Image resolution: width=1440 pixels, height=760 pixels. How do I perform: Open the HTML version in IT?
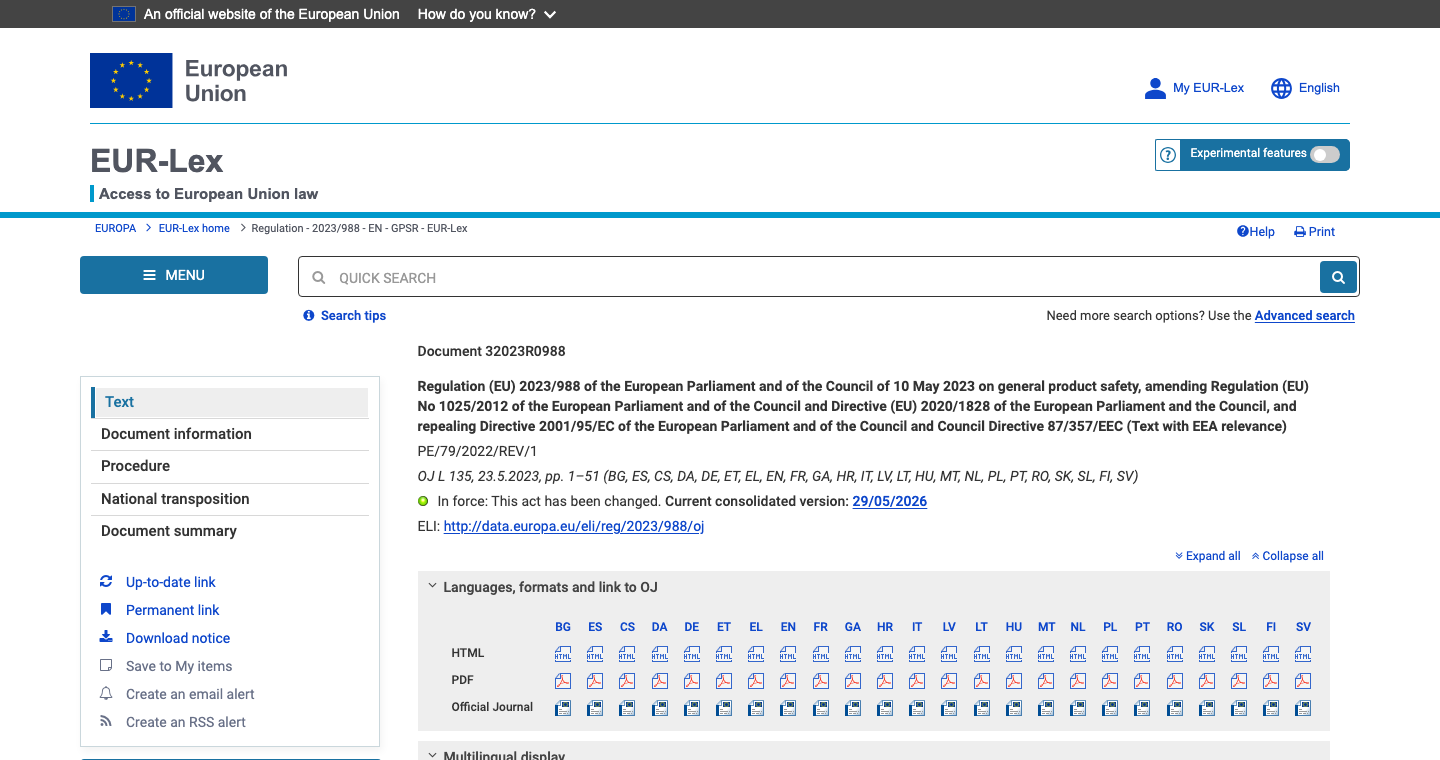coord(917,654)
